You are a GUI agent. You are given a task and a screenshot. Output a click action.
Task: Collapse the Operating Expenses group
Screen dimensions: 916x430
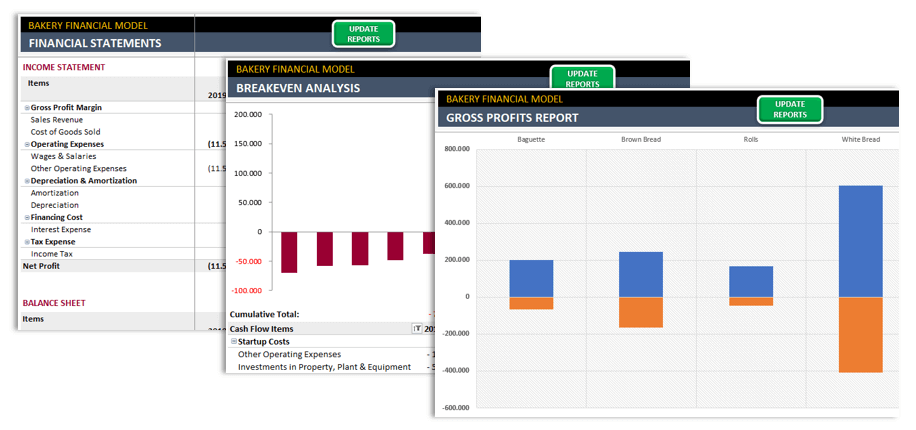tap(27, 144)
